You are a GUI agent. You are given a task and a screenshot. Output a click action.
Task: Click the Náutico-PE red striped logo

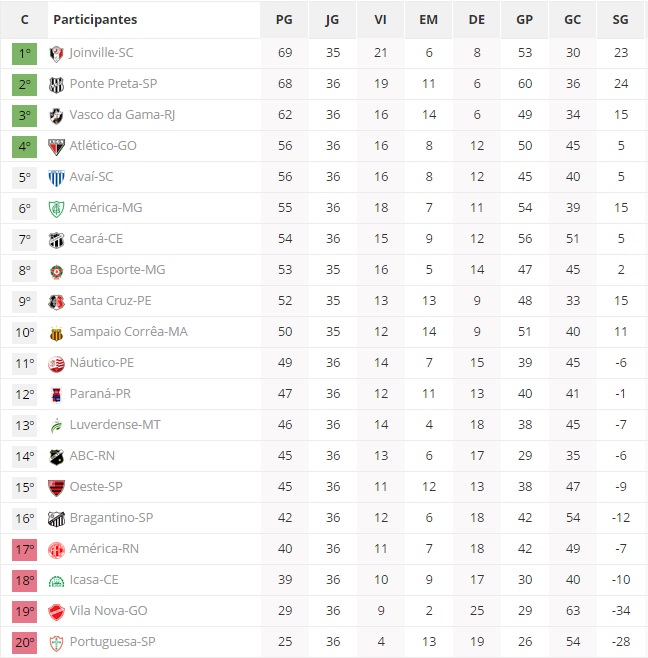point(56,364)
